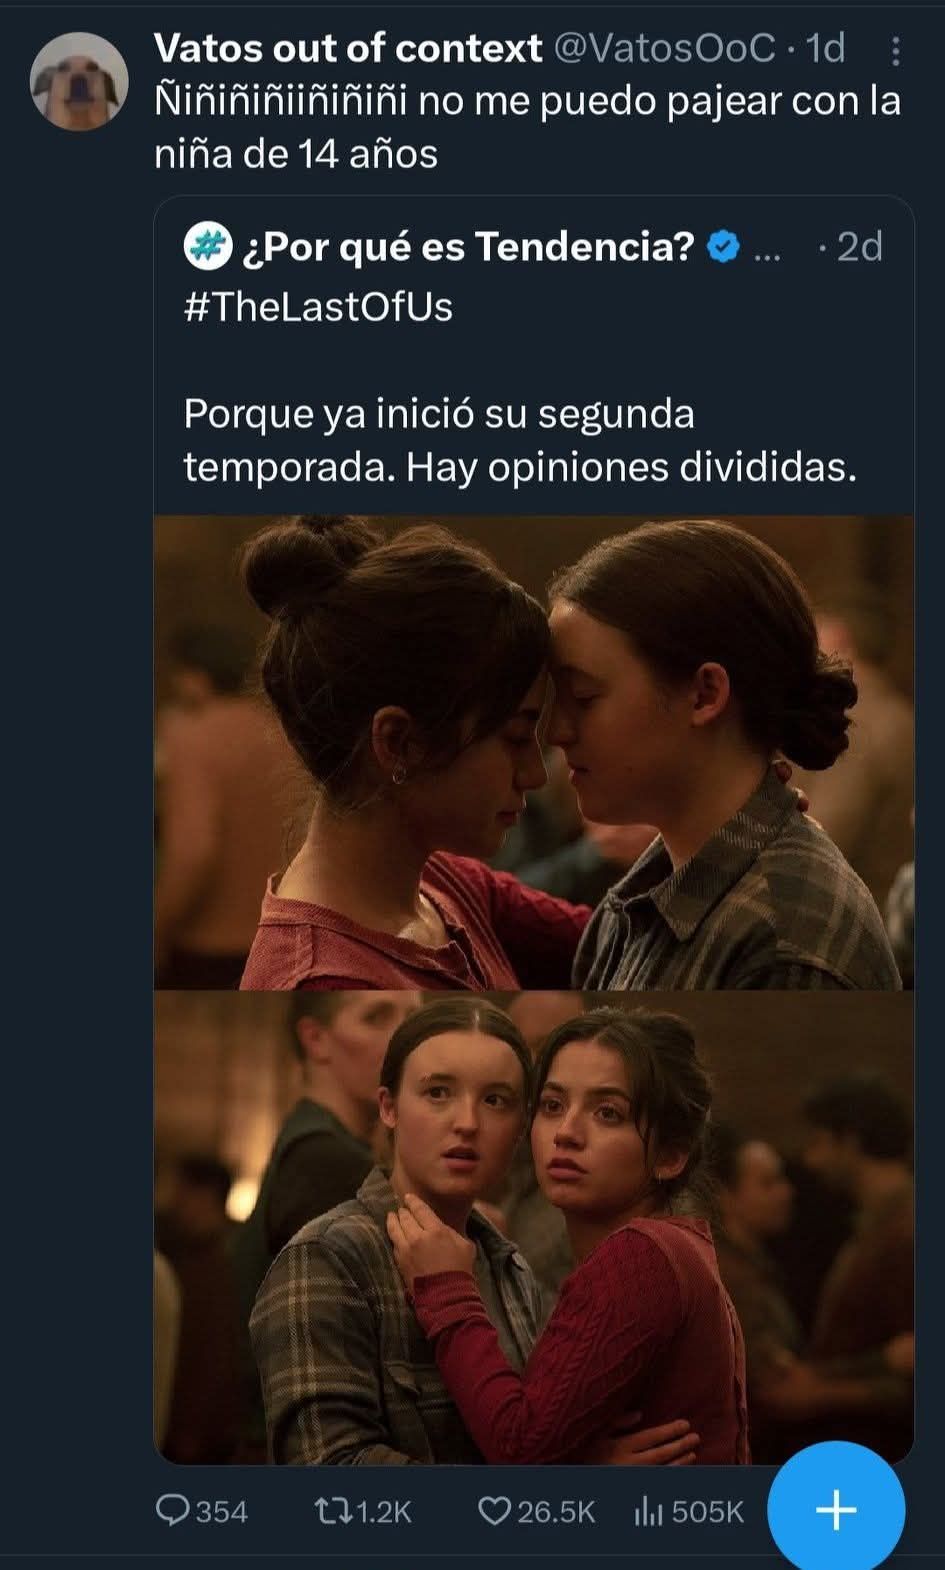Open the ¿Por qué es Tendencia? account name
The image size is (945, 1570).
pyautogui.click(x=467, y=246)
